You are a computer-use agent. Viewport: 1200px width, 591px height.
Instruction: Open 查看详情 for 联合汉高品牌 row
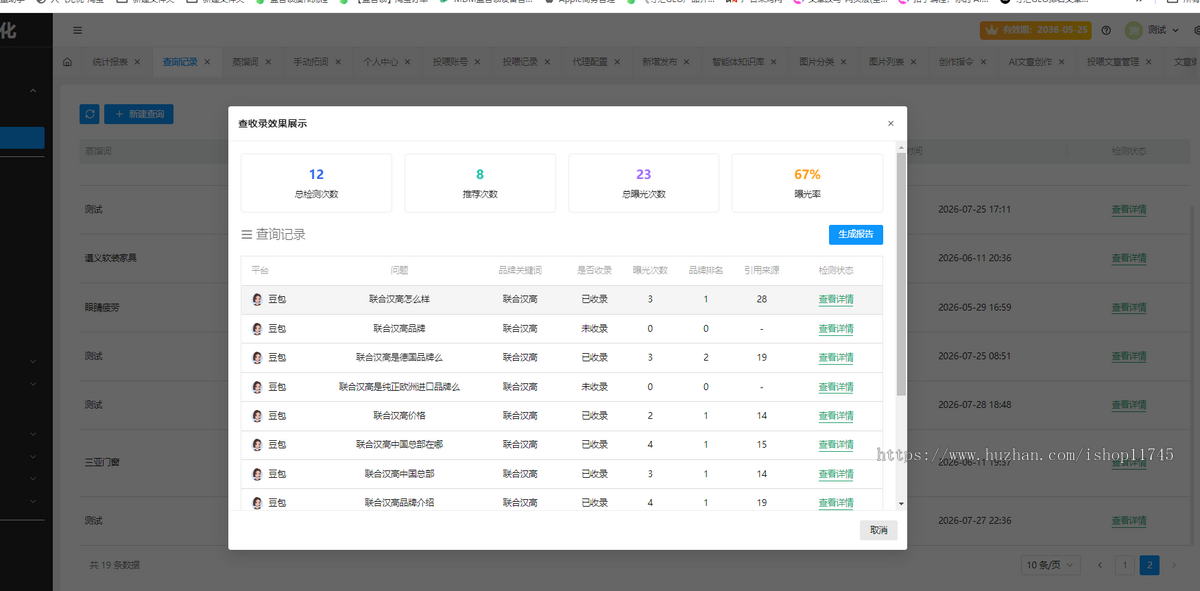tap(836, 329)
